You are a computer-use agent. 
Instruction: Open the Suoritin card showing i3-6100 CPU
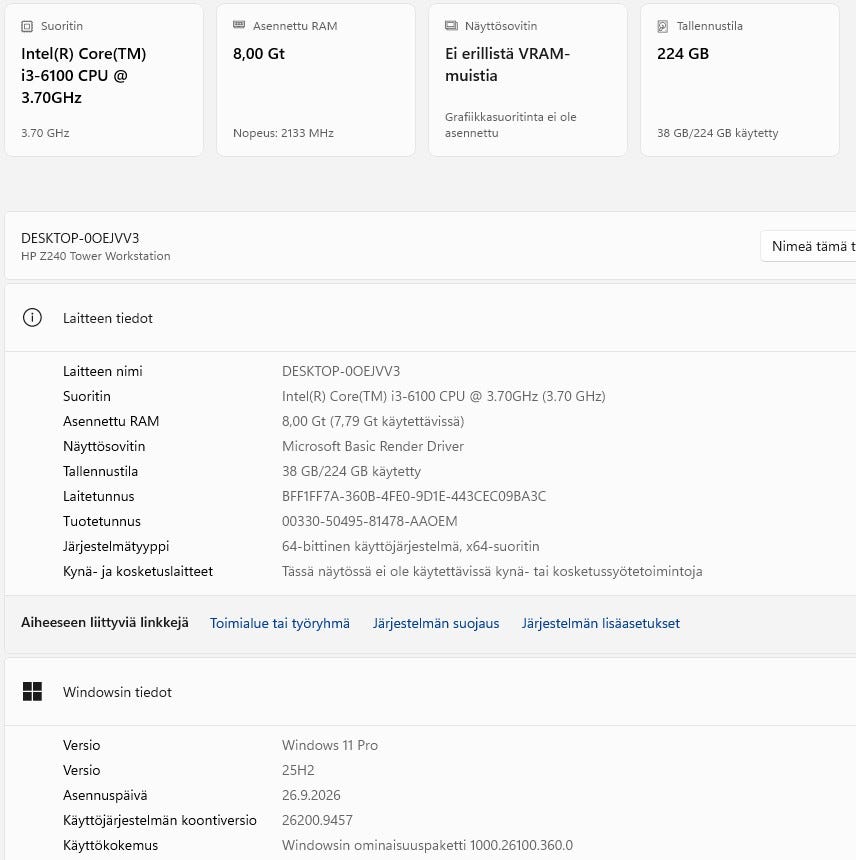point(104,80)
